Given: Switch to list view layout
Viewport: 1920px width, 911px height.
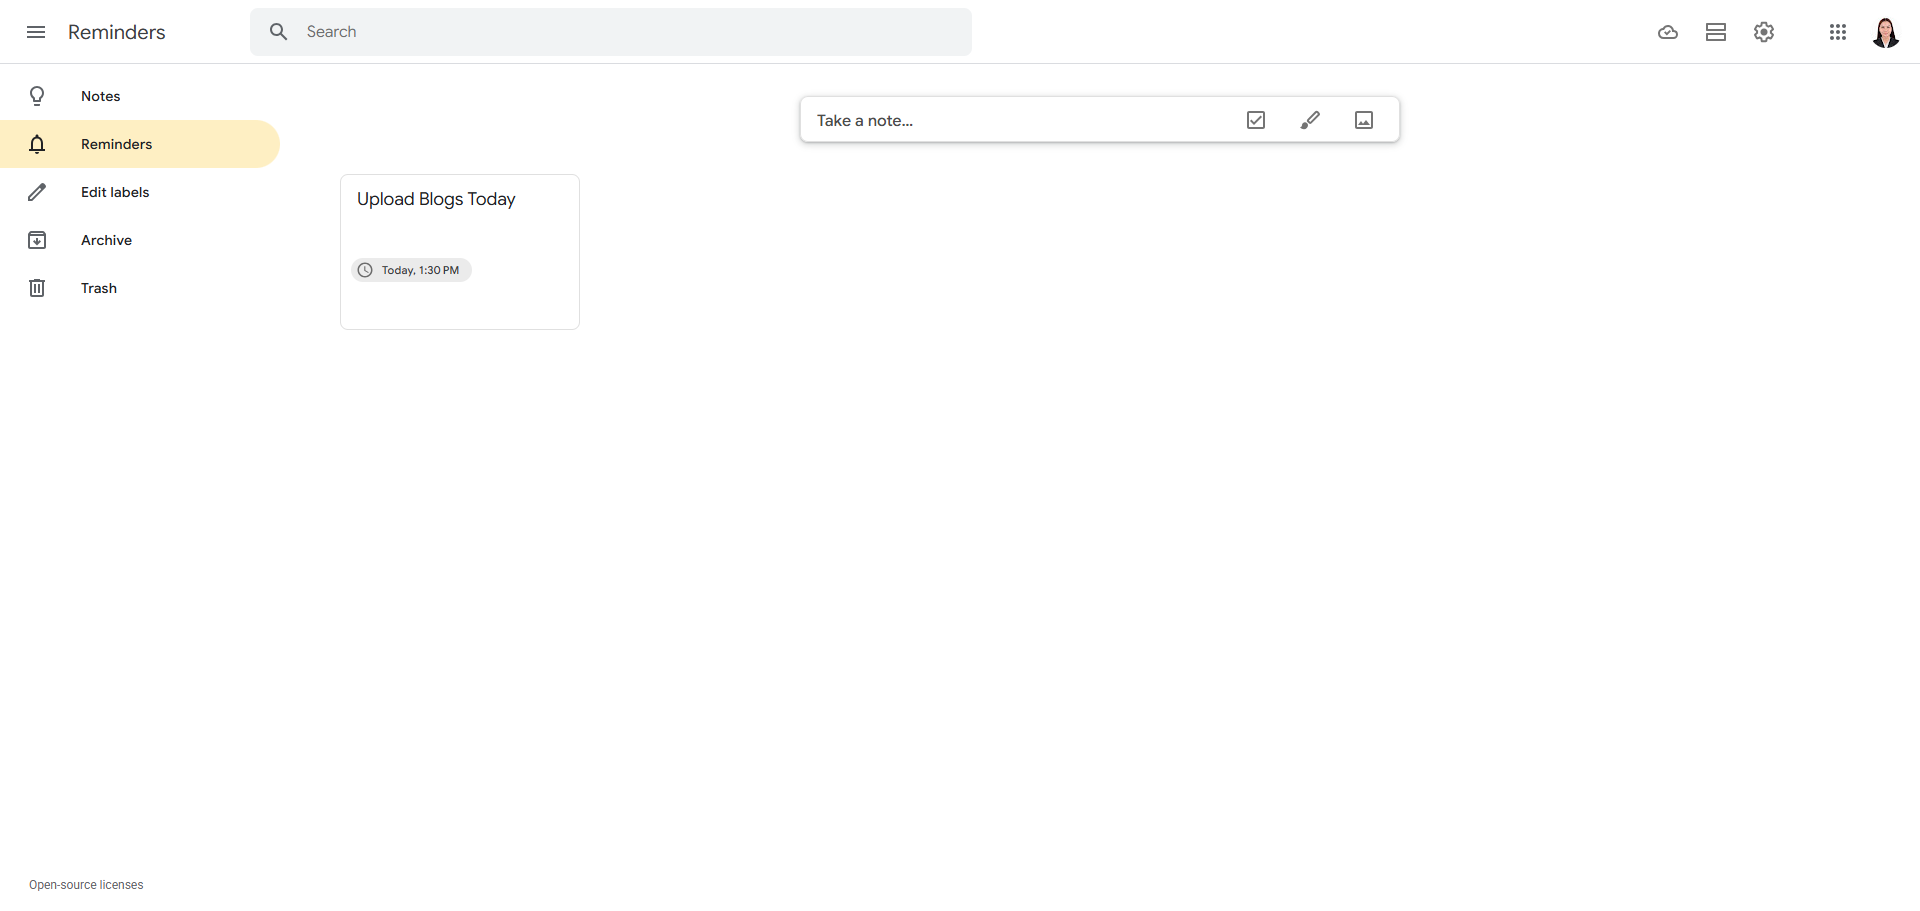Looking at the screenshot, I should [x=1716, y=32].
